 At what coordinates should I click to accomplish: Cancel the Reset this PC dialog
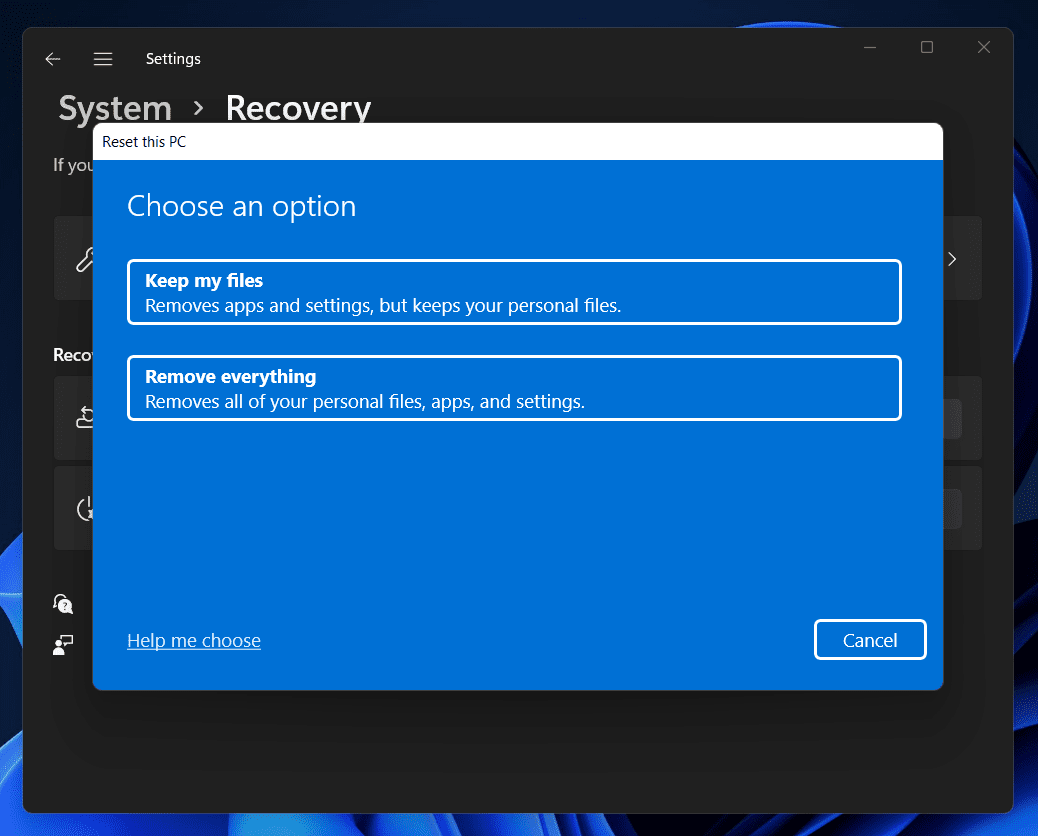pyautogui.click(x=869, y=639)
